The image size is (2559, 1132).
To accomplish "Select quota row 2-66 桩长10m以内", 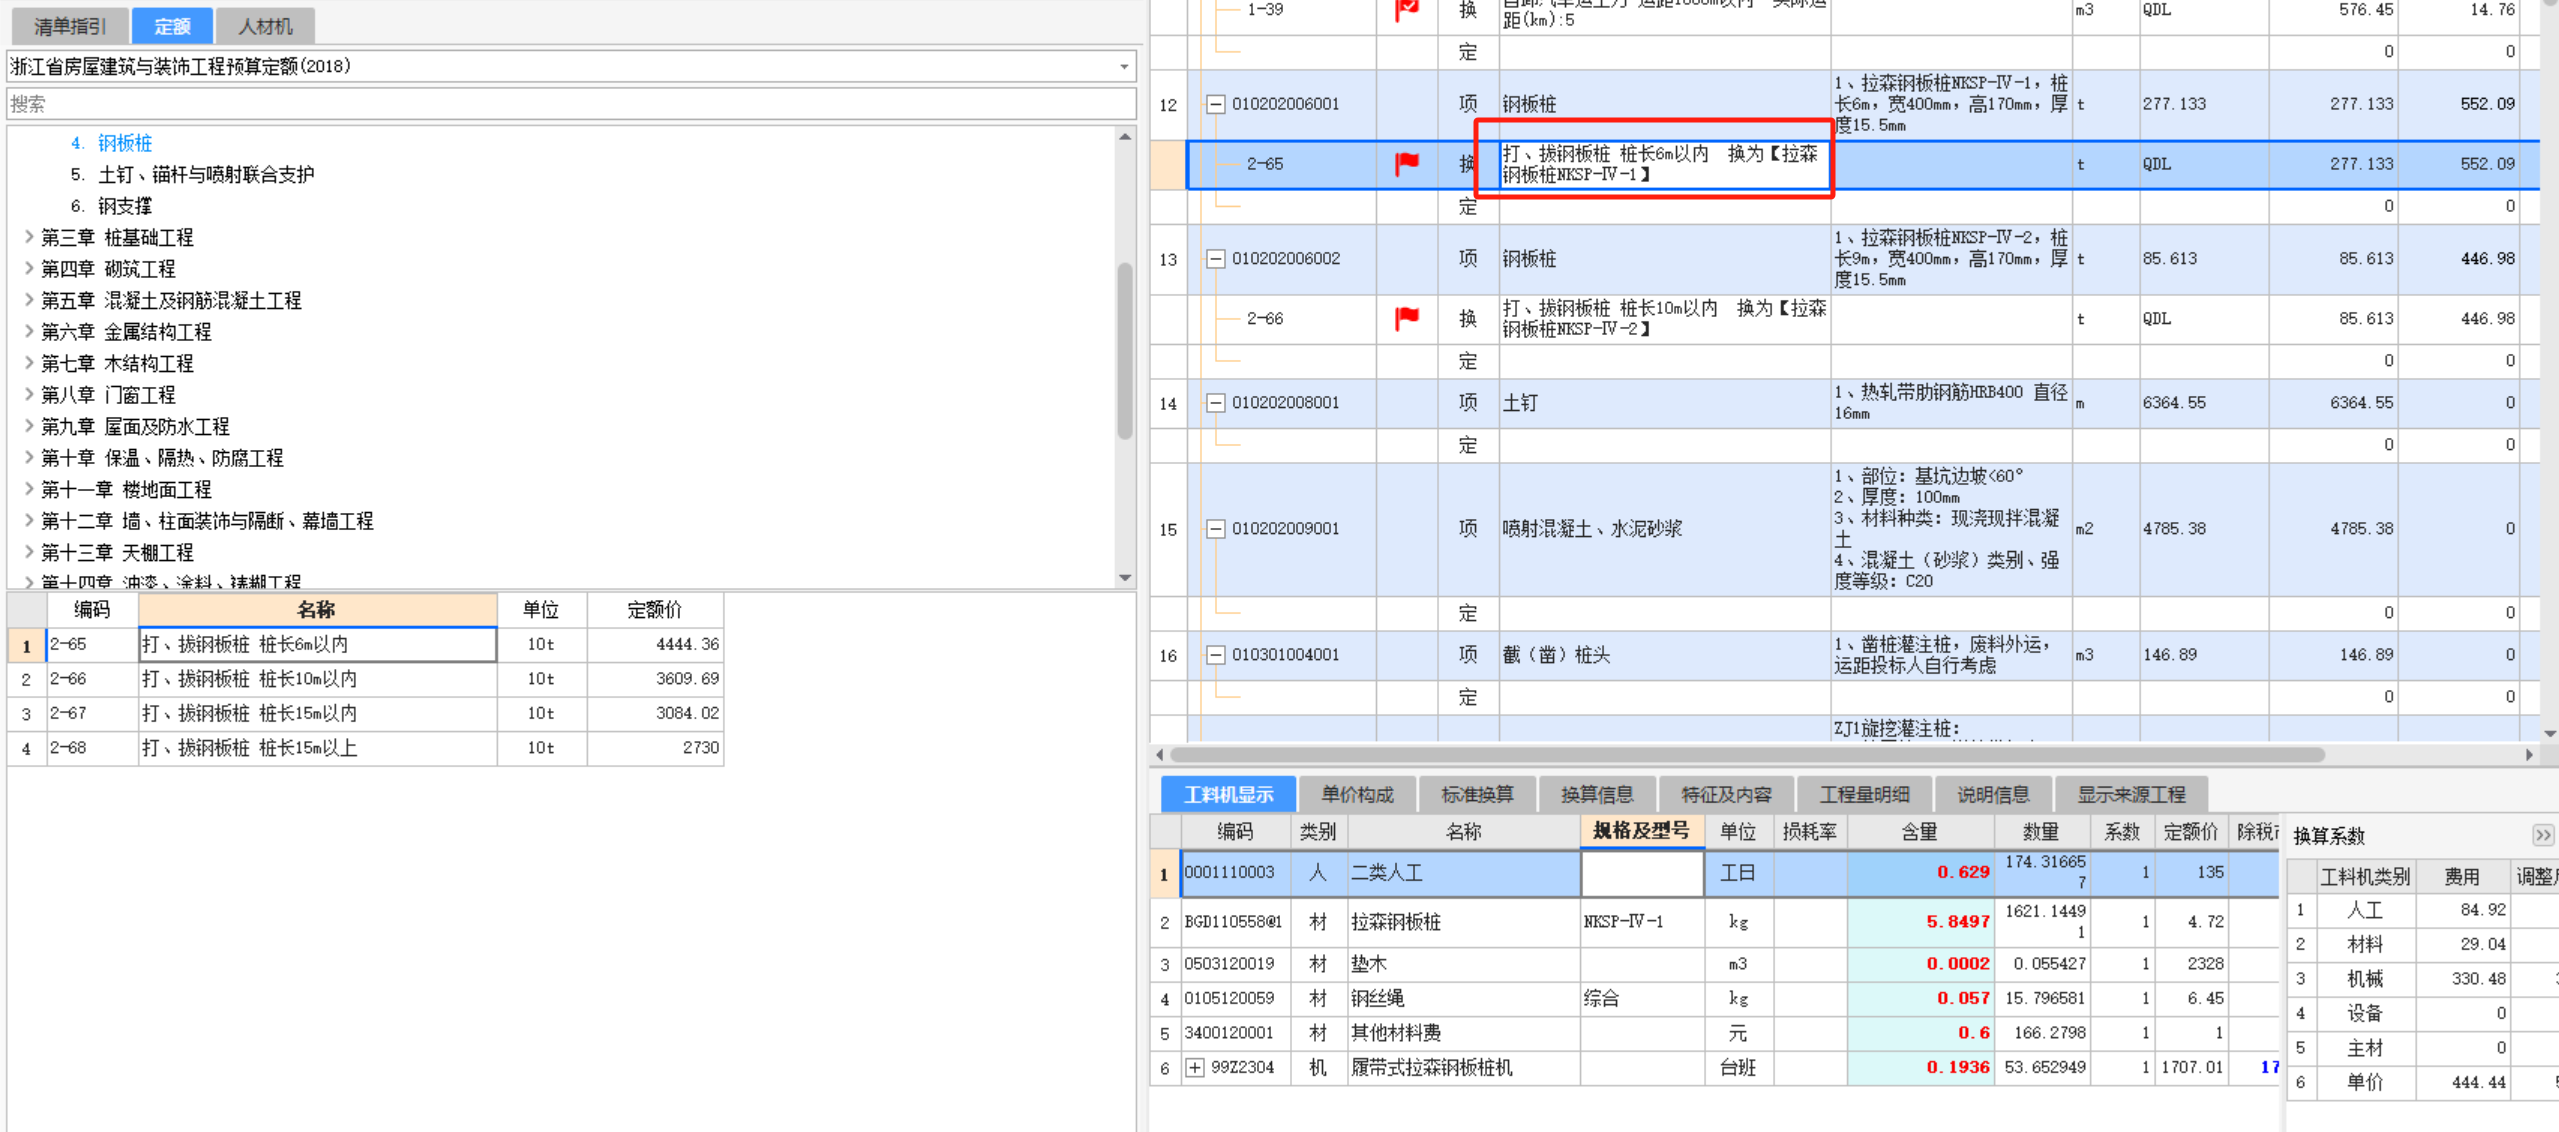I will coord(365,679).
